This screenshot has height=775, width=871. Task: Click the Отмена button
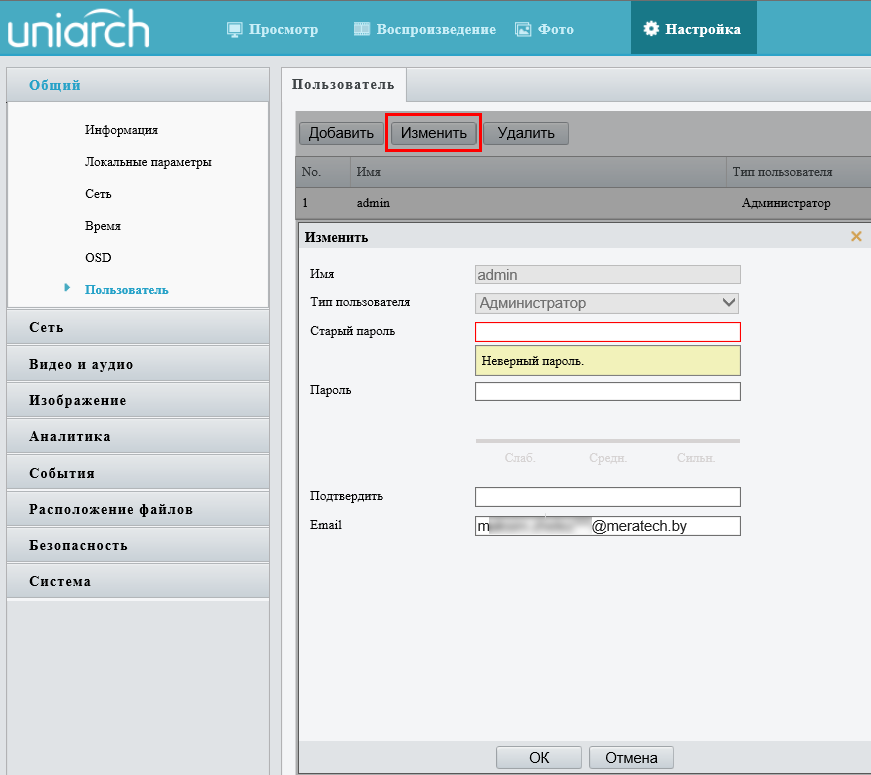click(631, 757)
